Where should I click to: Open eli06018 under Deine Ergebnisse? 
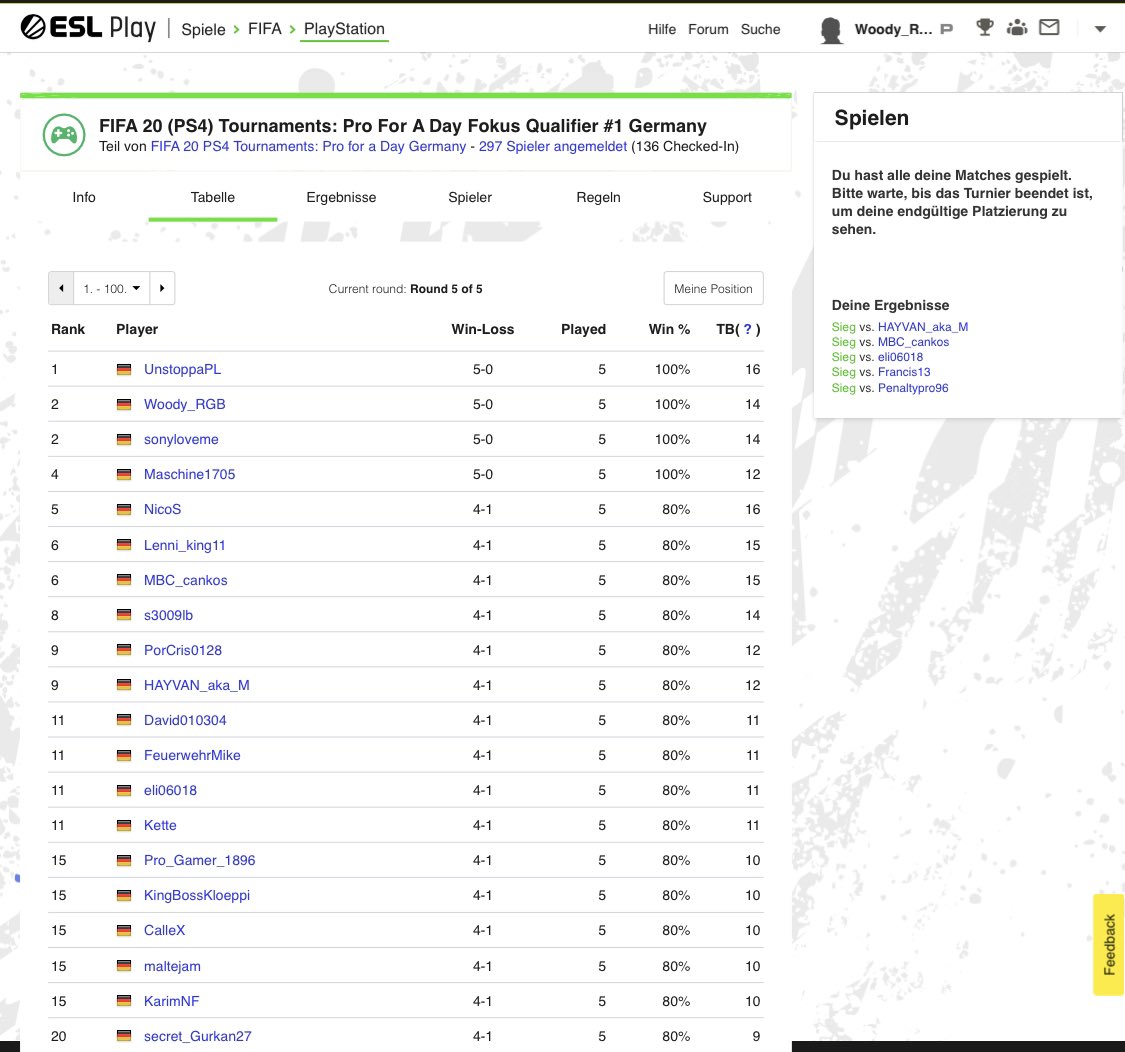point(900,357)
